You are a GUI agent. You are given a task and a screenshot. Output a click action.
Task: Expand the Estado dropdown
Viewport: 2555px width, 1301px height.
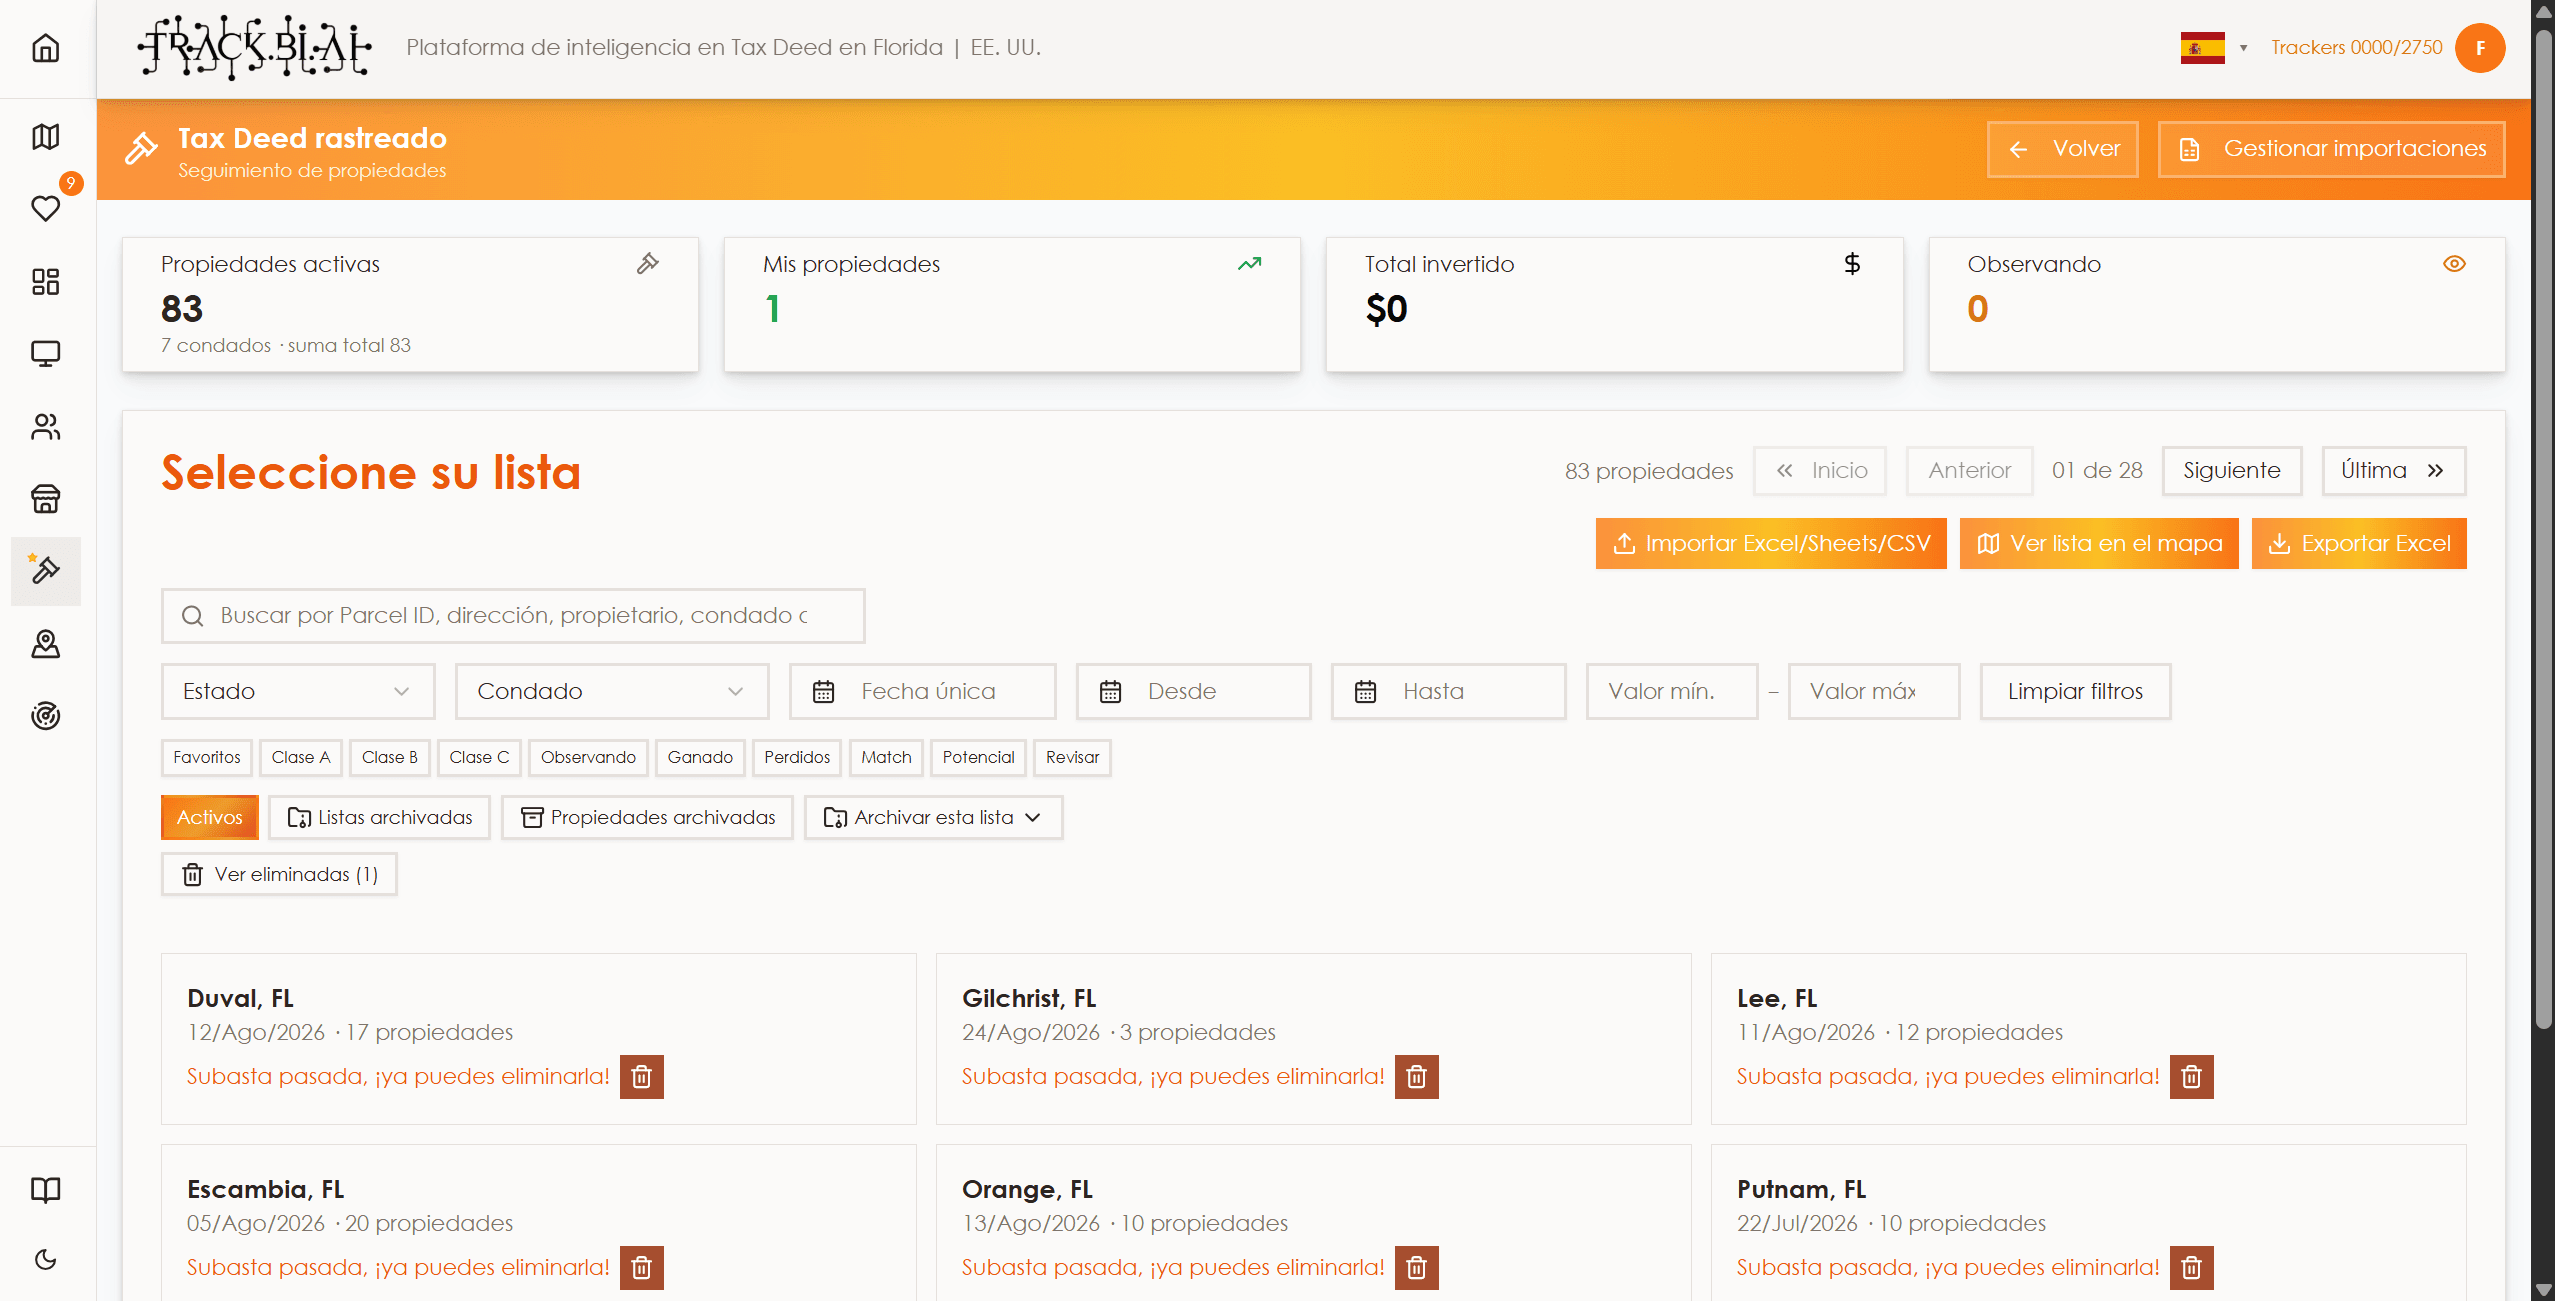click(298, 692)
